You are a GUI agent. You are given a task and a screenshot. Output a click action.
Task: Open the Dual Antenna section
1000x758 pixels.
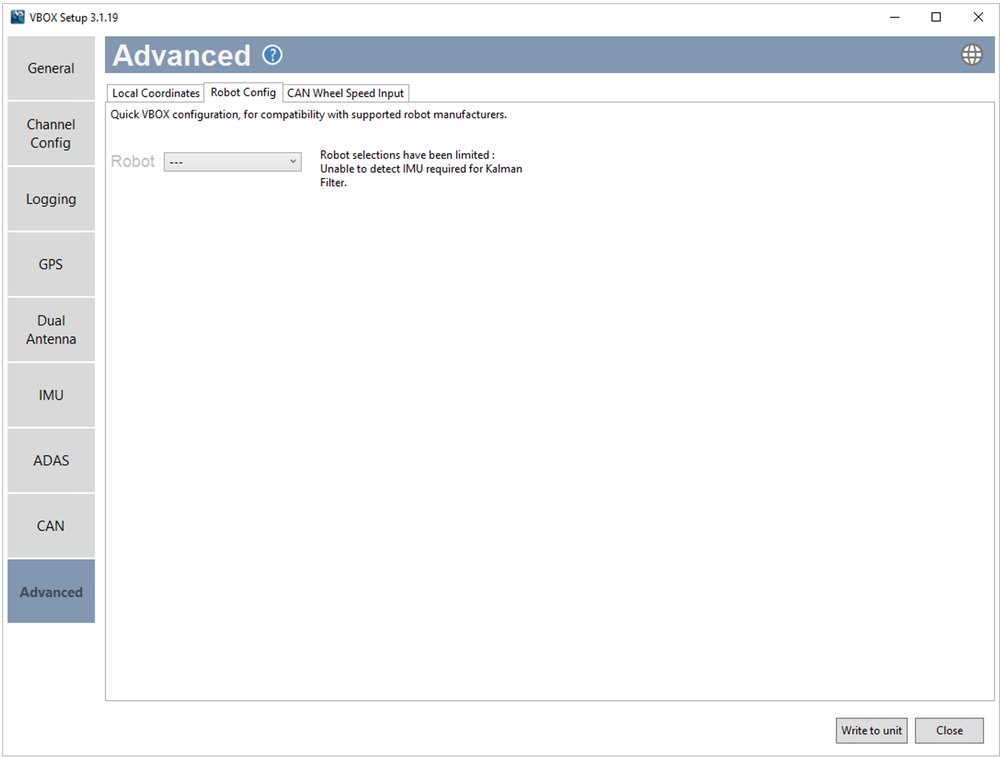point(50,329)
